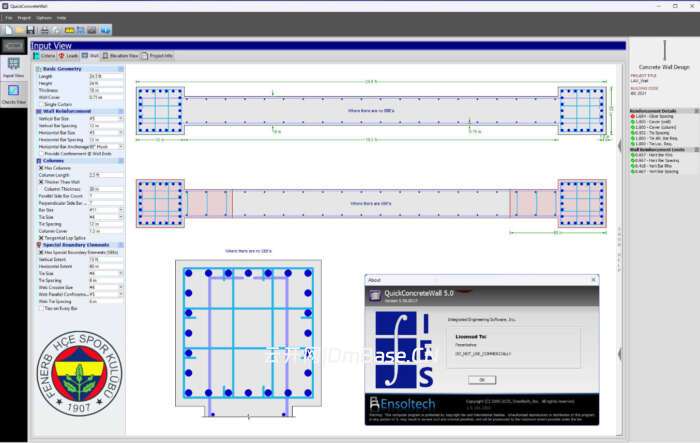Click the red failed Clear Spacing status icon
This screenshot has height=443, width=700.
(x=633, y=116)
